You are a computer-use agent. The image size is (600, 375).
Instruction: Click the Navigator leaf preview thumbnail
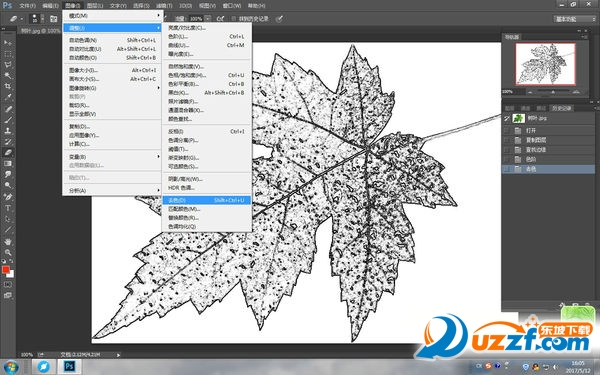[x=545, y=64]
